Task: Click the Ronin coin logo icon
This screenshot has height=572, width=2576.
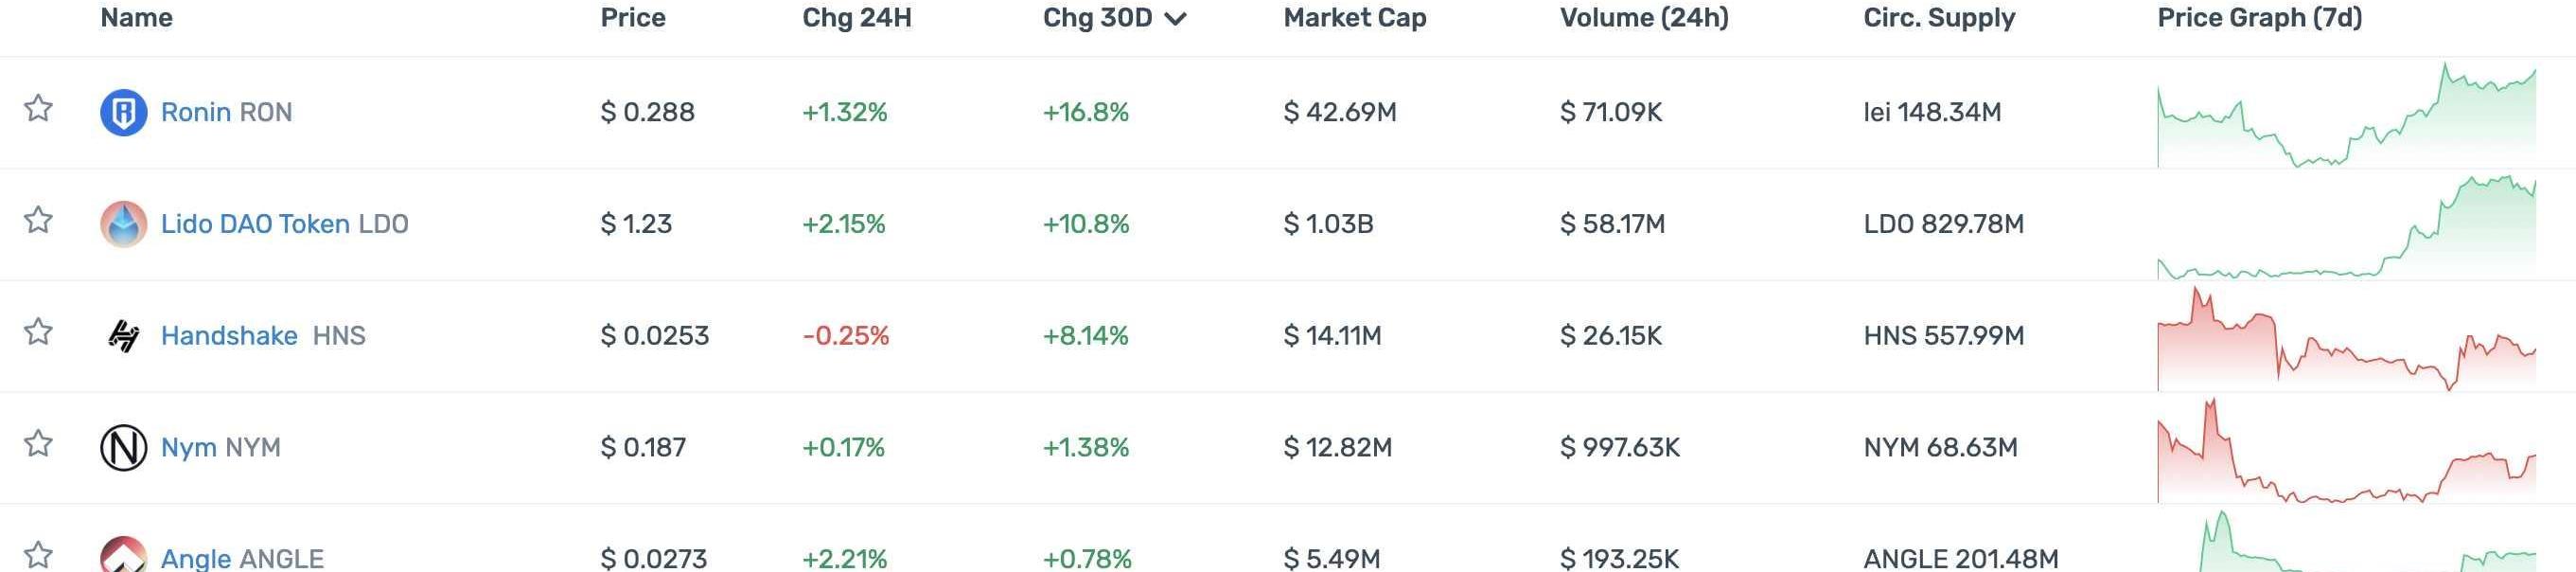Action: point(124,112)
